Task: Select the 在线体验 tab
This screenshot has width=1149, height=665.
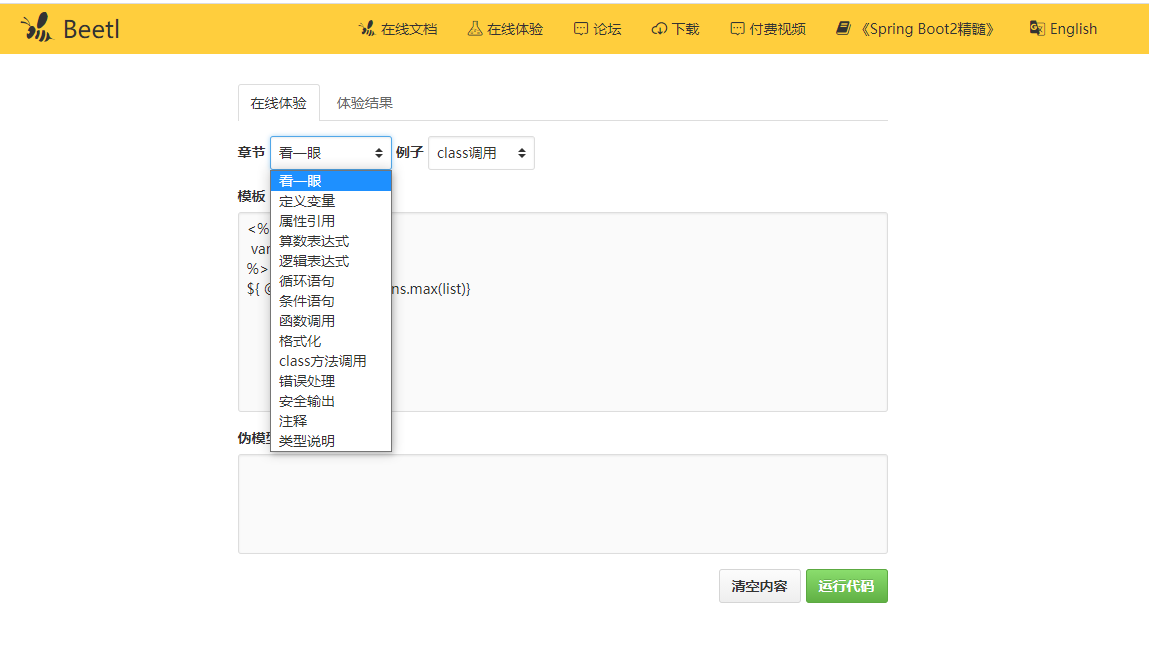Action: click(x=278, y=102)
